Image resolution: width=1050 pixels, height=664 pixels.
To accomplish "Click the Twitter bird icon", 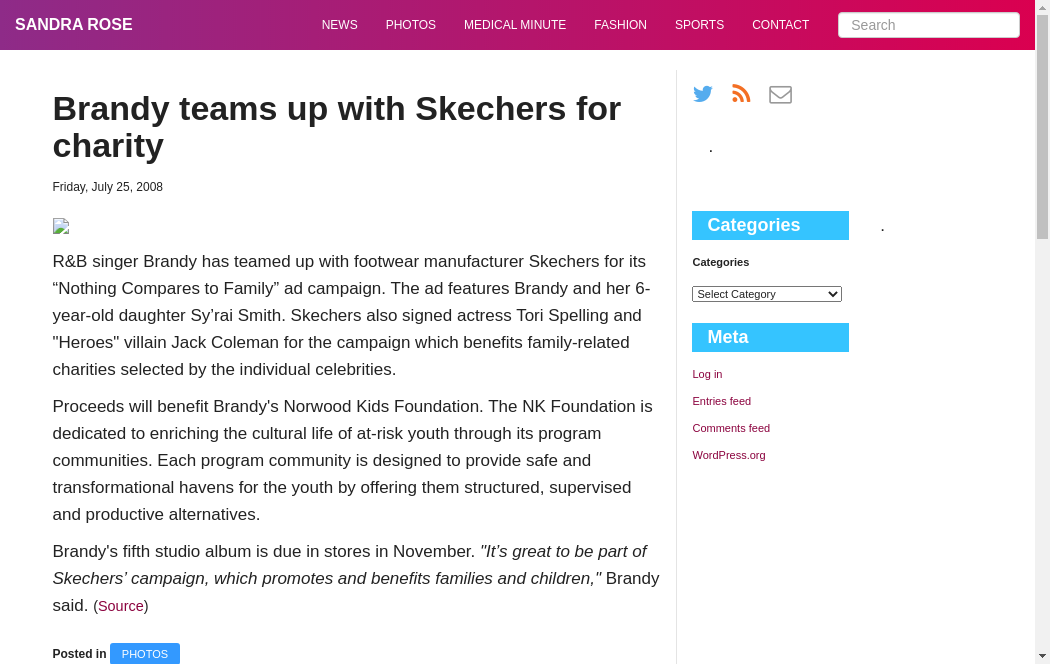I will (x=703, y=94).
